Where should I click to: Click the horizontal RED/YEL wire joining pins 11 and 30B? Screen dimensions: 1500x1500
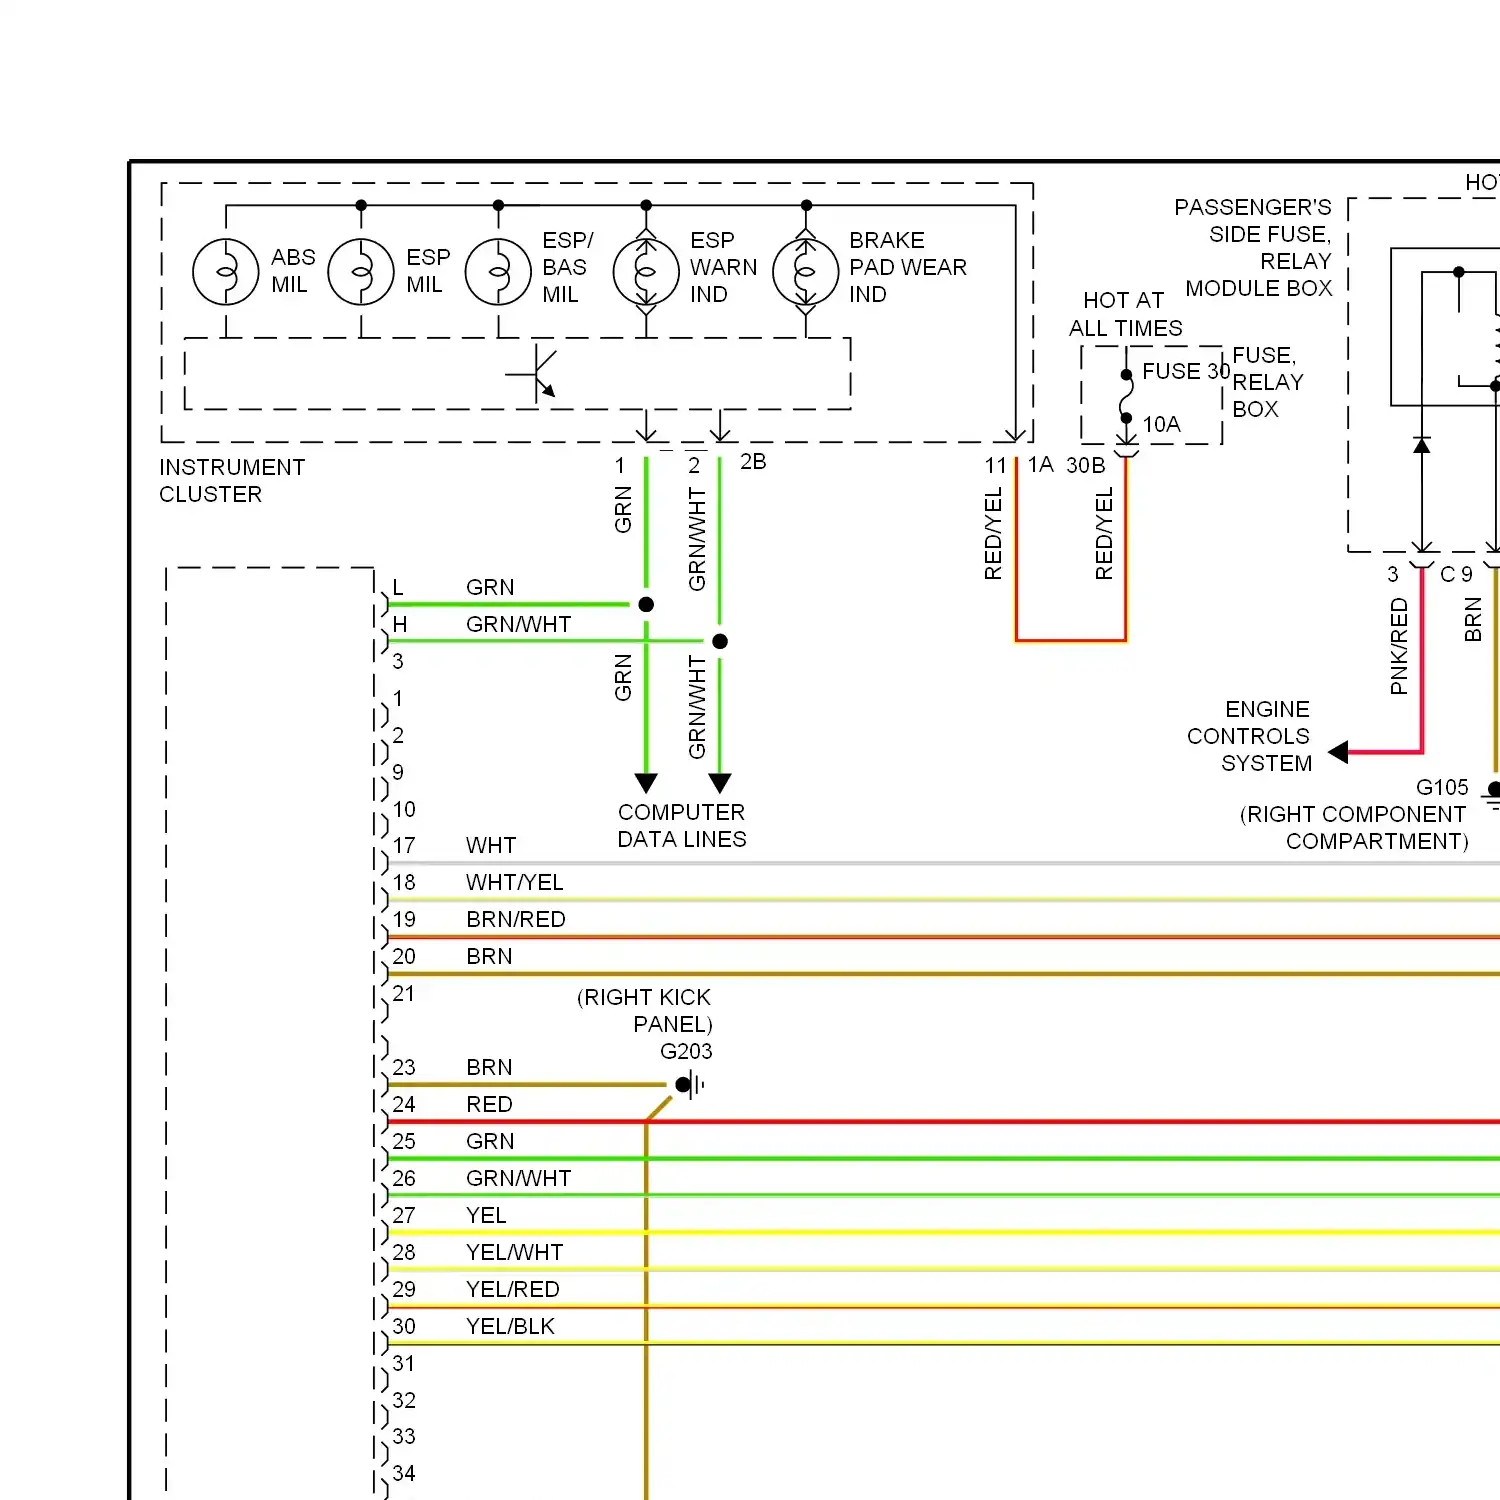(1071, 640)
